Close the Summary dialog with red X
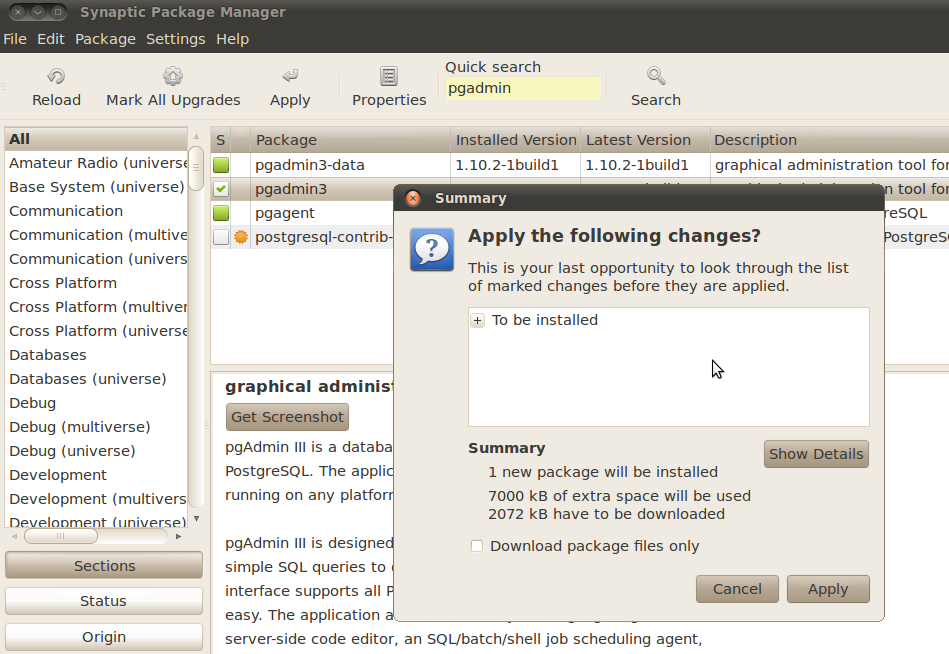Image resolution: width=949 pixels, height=654 pixels. (413, 198)
